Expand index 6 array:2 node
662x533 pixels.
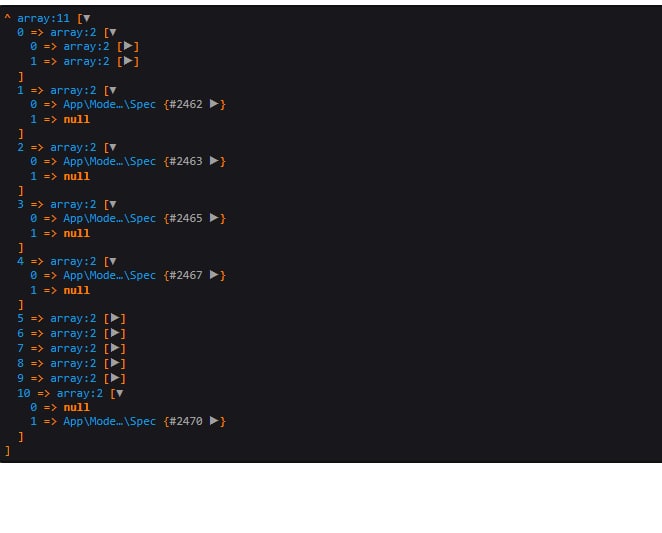pyautogui.click(x=115, y=333)
